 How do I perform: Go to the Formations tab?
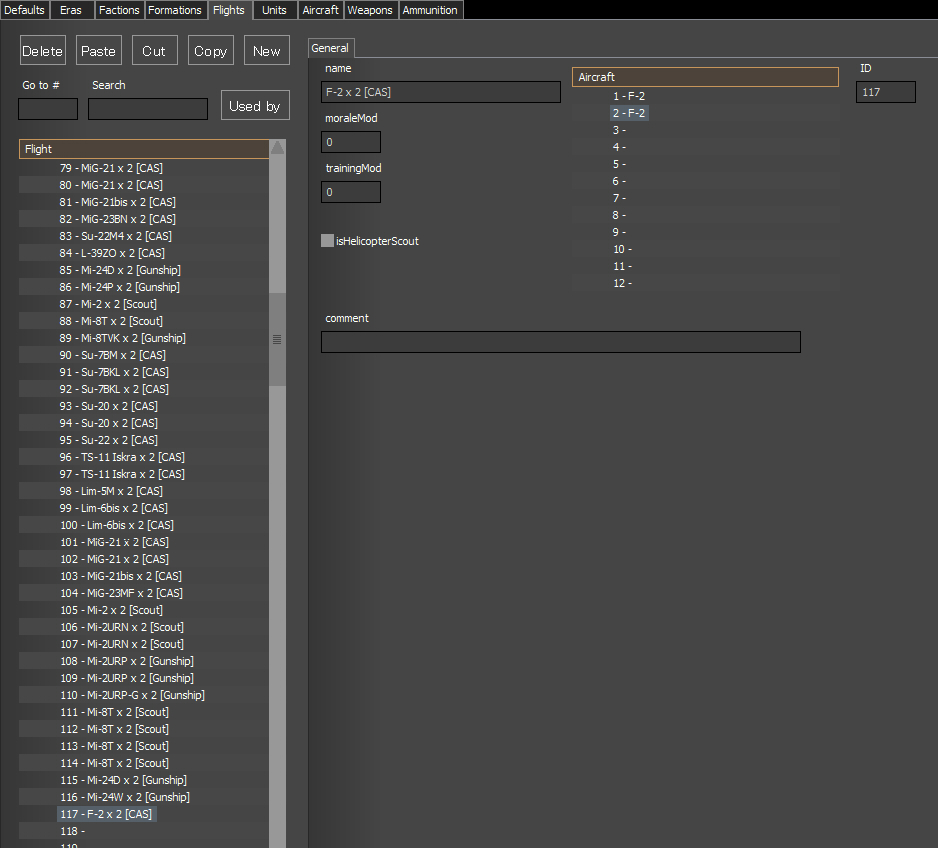pyautogui.click(x=175, y=10)
